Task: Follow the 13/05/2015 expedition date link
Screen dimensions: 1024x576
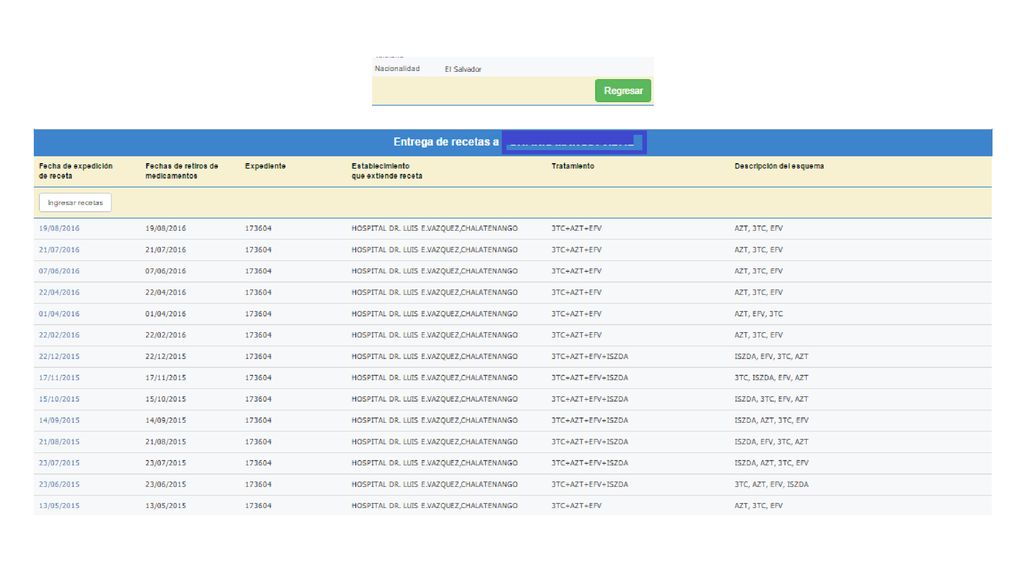Action: [x=59, y=506]
